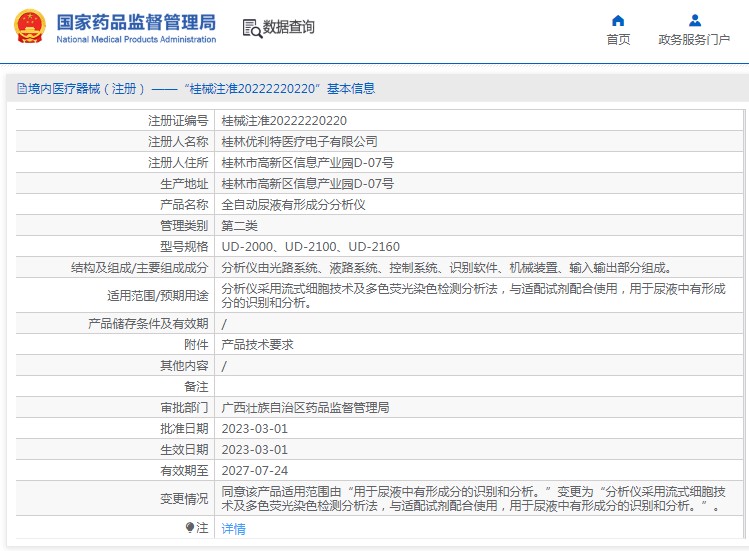Image resolution: width=749 pixels, height=551 pixels.
Task: Click the data query magnifier icon
Action: pyautogui.click(x=252, y=28)
